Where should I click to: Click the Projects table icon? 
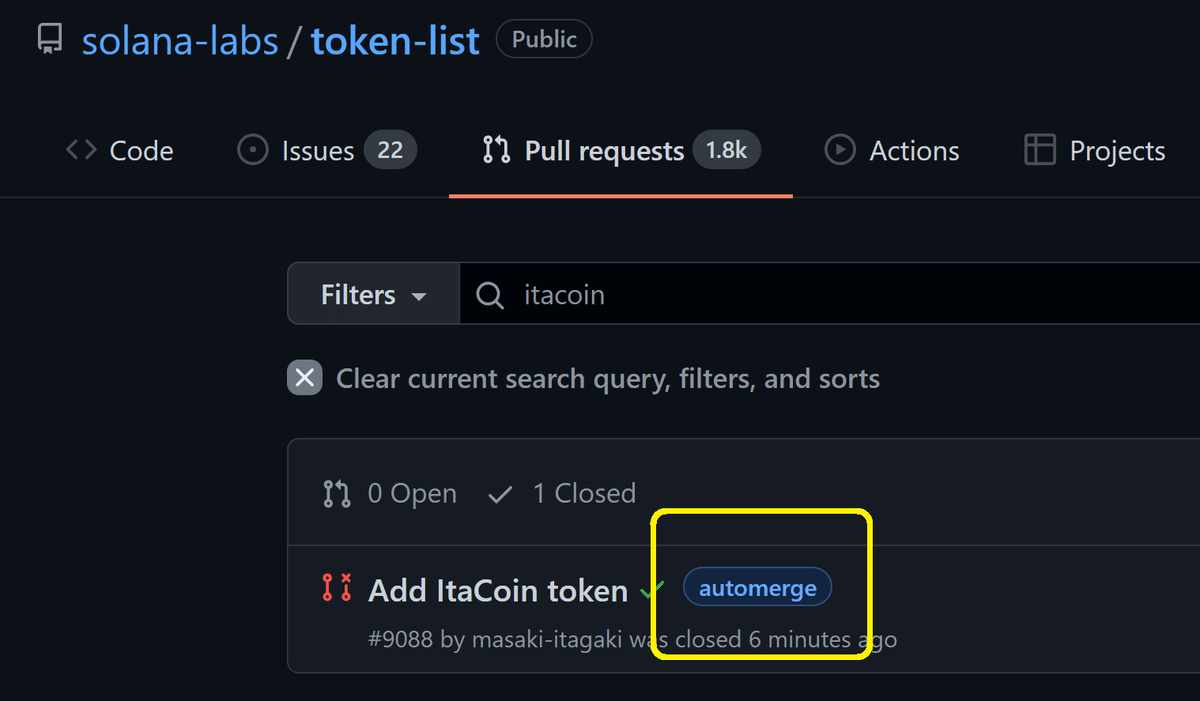tap(1040, 151)
